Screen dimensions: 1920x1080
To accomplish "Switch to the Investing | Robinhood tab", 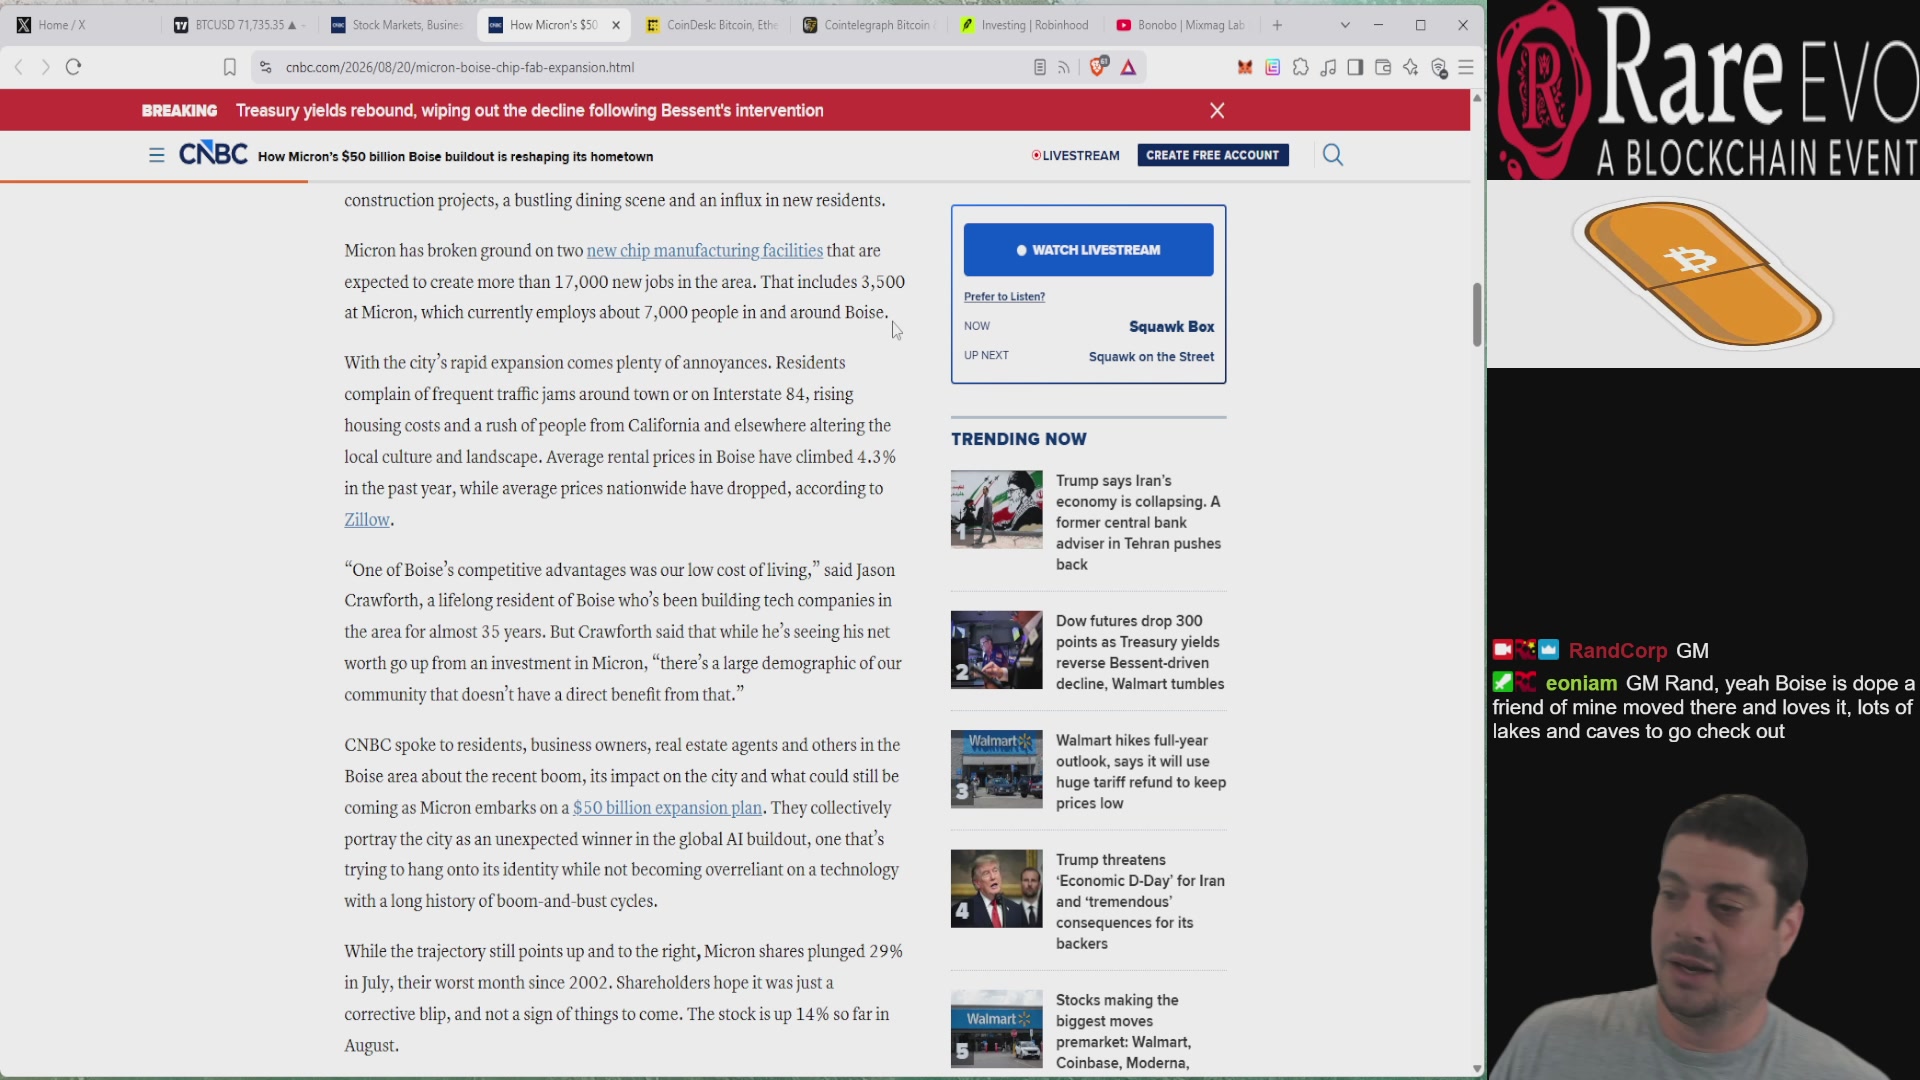I will (x=1027, y=25).
